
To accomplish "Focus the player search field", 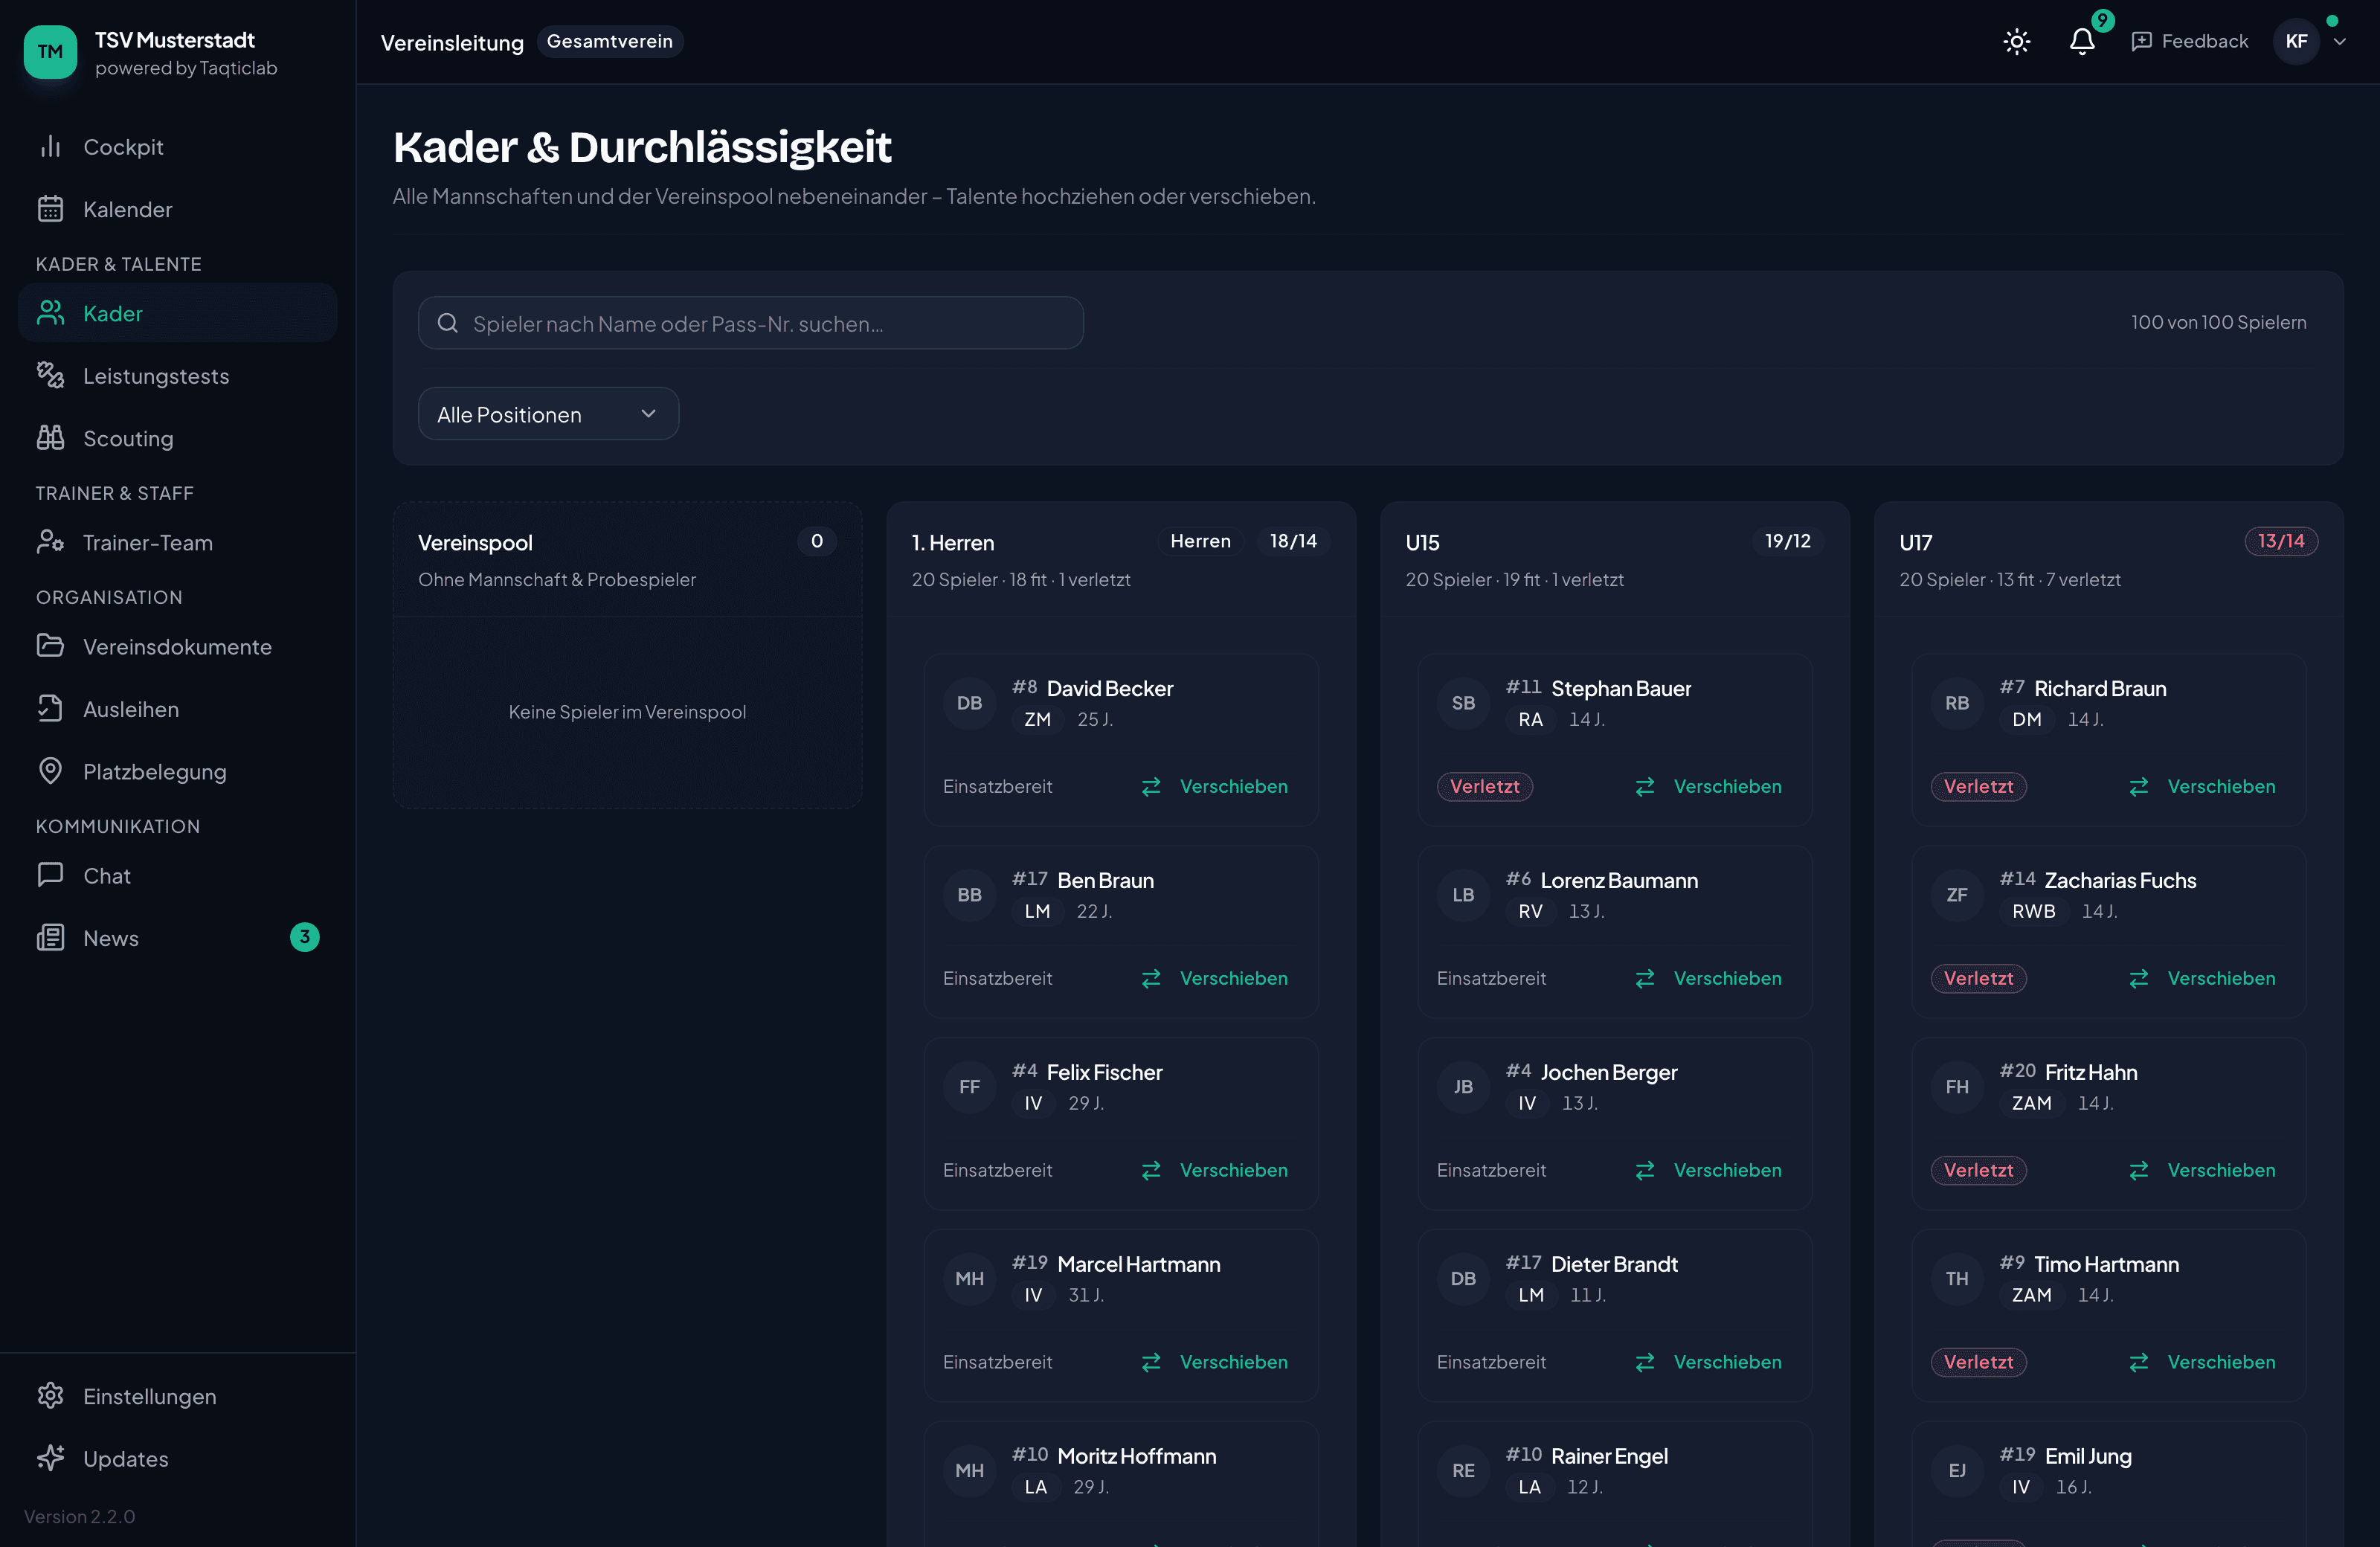I will point(750,323).
